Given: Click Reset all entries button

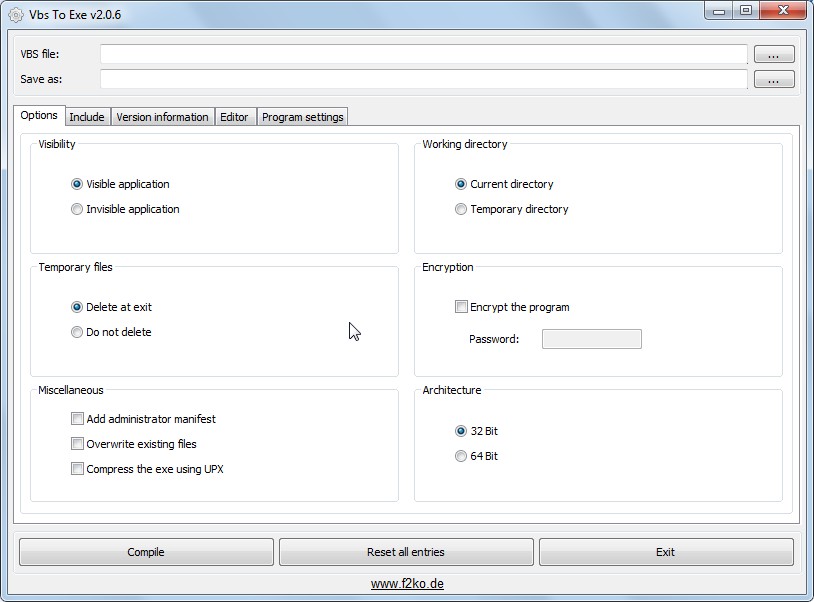Looking at the screenshot, I should pyautogui.click(x=406, y=552).
